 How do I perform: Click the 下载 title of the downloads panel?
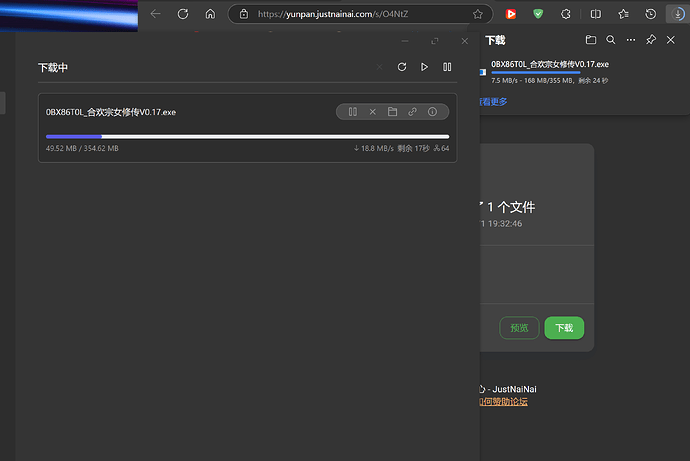click(x=495, y=40)
